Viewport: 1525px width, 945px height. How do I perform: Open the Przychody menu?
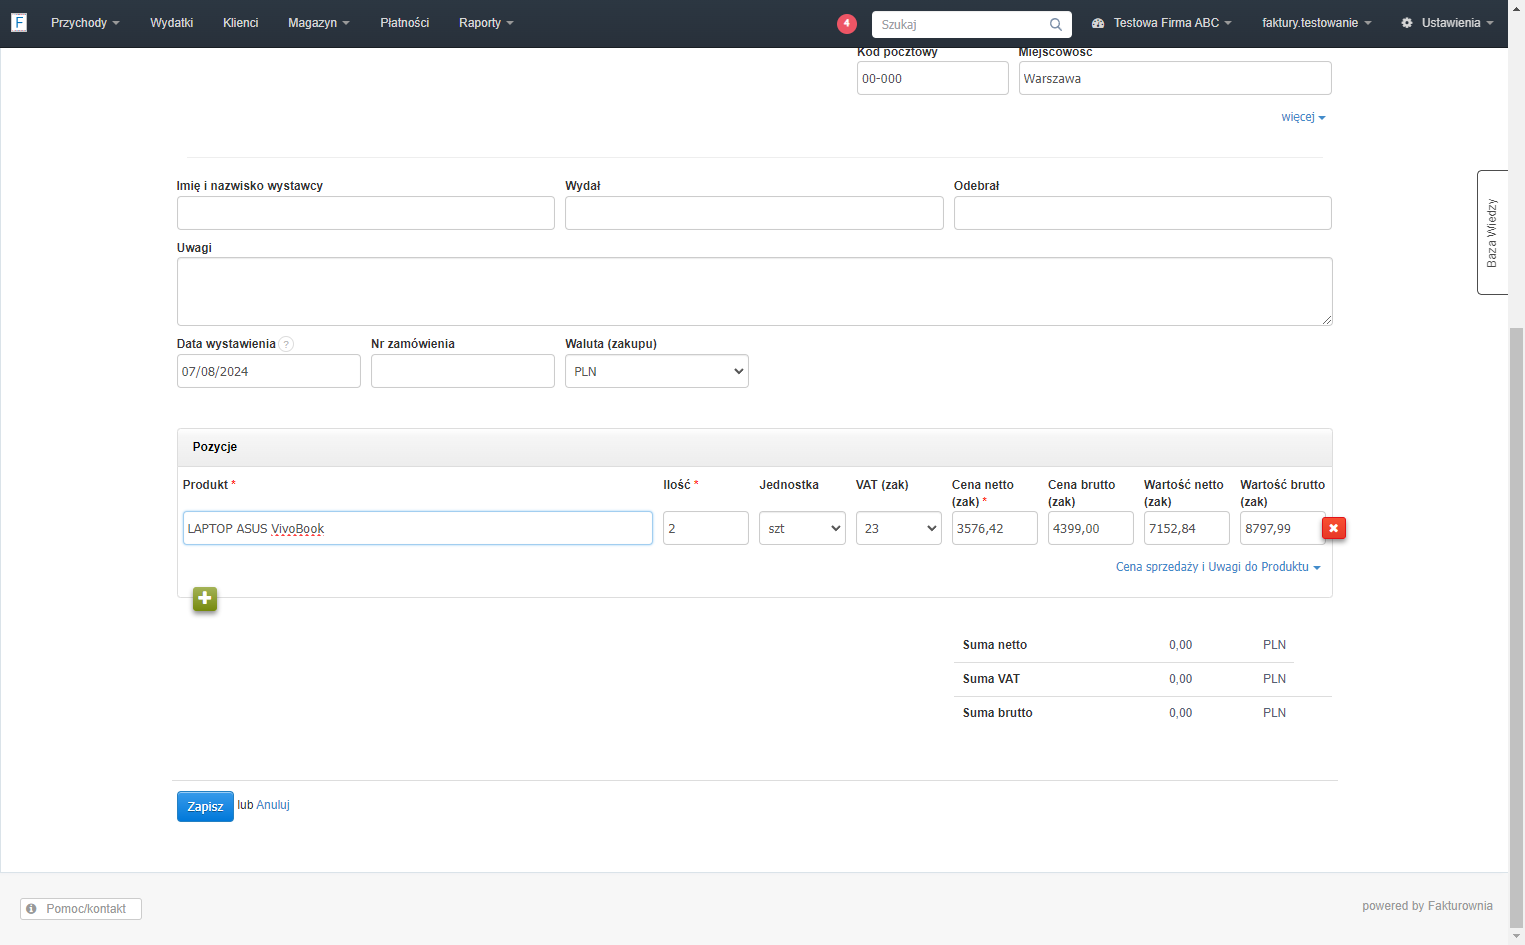[x=85, y=23]
